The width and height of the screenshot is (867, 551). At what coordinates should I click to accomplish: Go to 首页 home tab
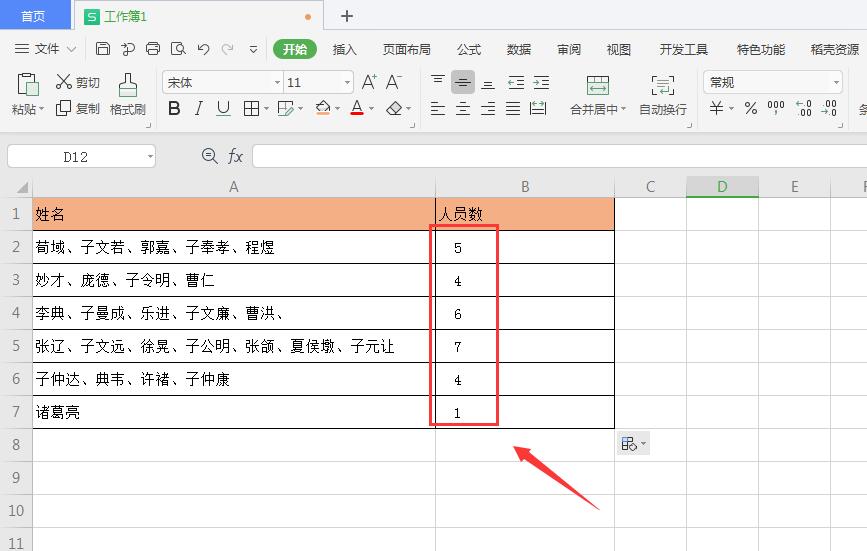click(x=34, y=15)
